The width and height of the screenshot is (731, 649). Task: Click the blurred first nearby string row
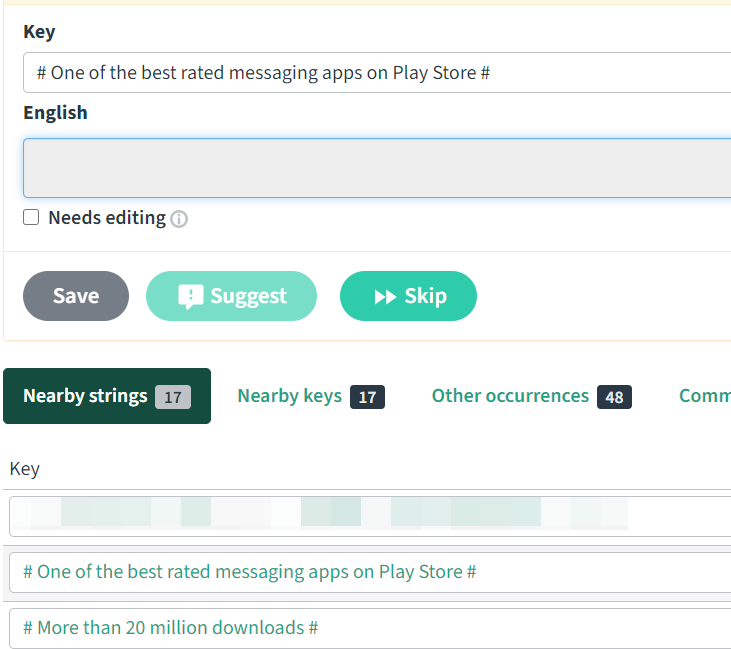[370, 517]
